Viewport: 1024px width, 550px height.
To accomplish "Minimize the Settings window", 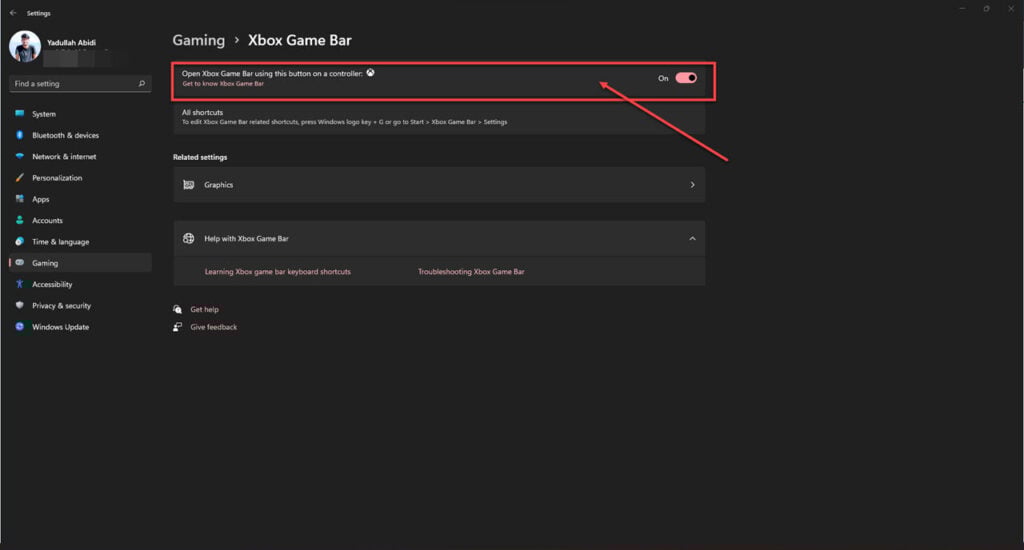I will (962, 8).
